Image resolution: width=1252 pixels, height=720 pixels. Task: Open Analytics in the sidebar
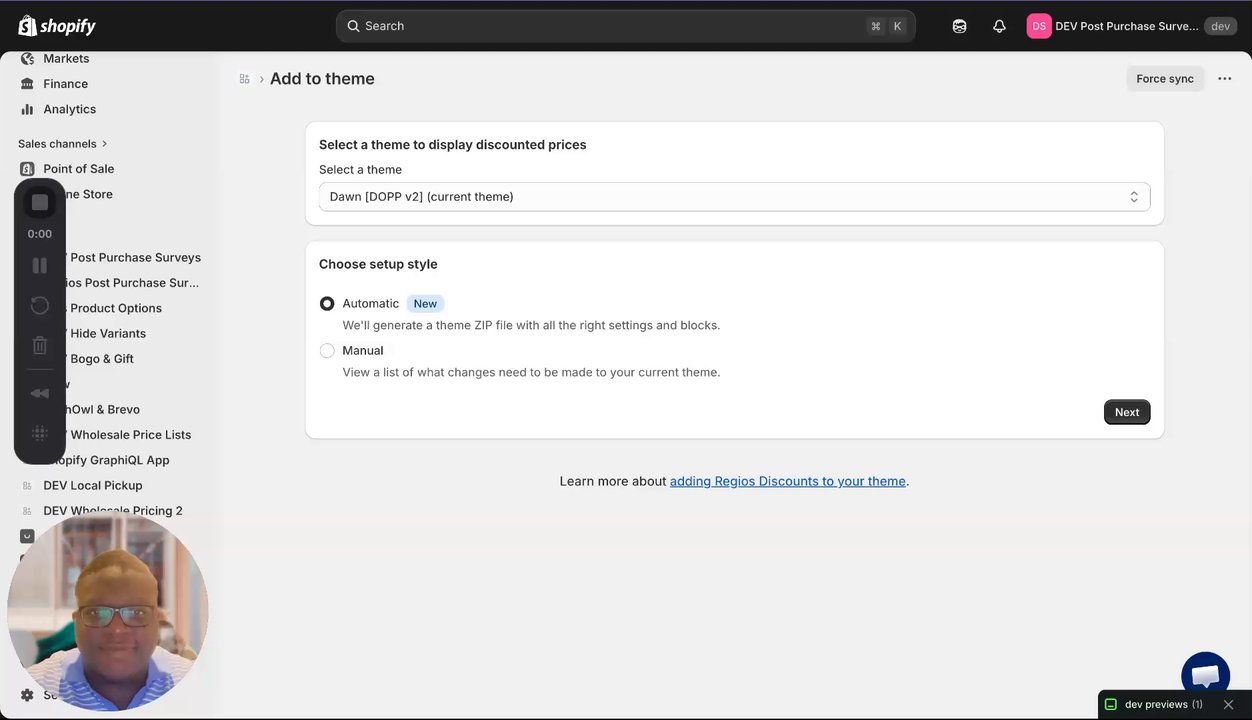[69, 109]
